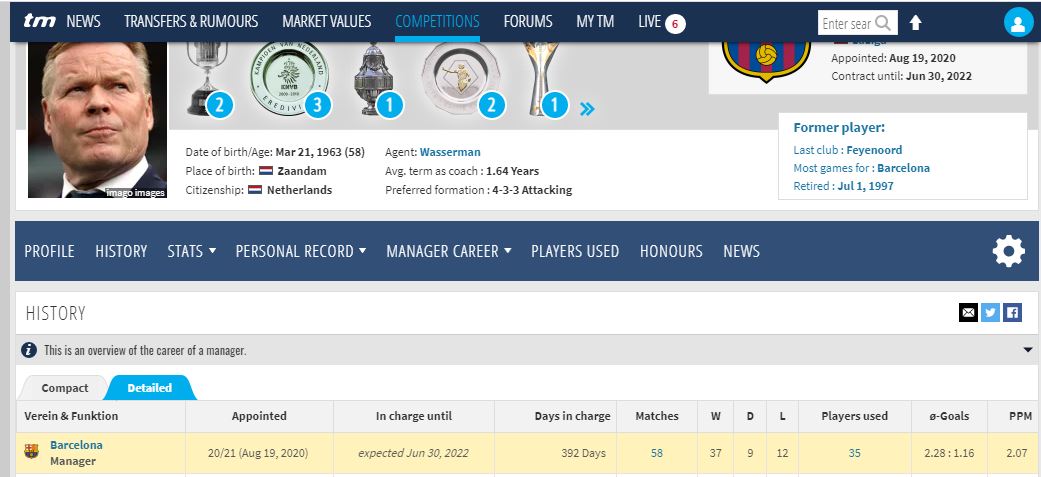Image resolution: width=1041 pixels, height=477 pixels.
Task: Click the Eredivisie champion plate trophy
Action: tap(289, 76)
